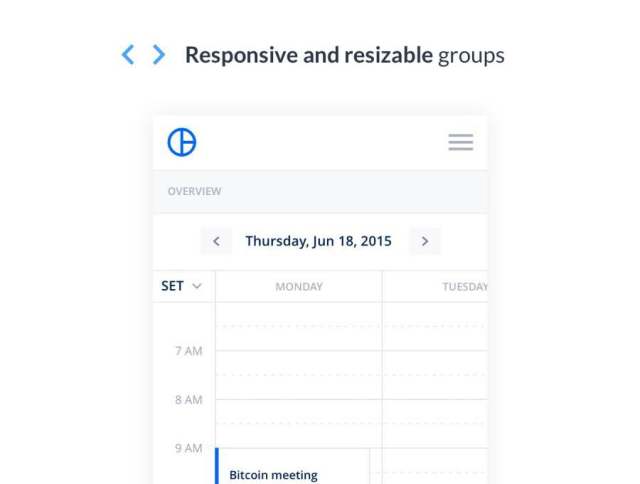Select the TUESDAY column header
The image size is (640, 484).
click(x=465, y=286)
